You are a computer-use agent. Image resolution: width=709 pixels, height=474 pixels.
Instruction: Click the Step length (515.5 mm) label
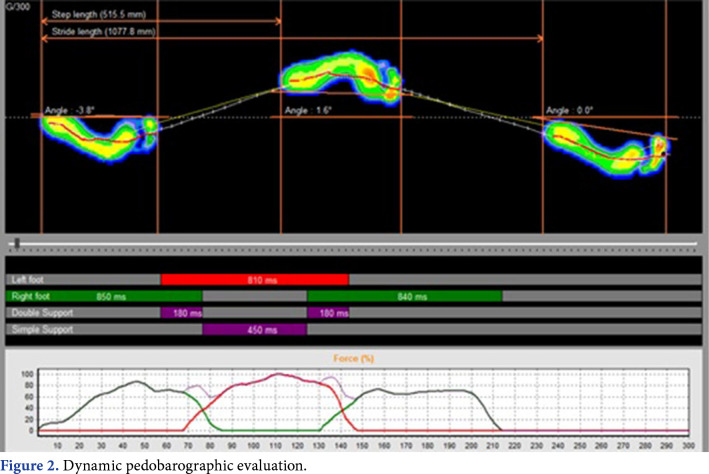[x=99, y=14]
